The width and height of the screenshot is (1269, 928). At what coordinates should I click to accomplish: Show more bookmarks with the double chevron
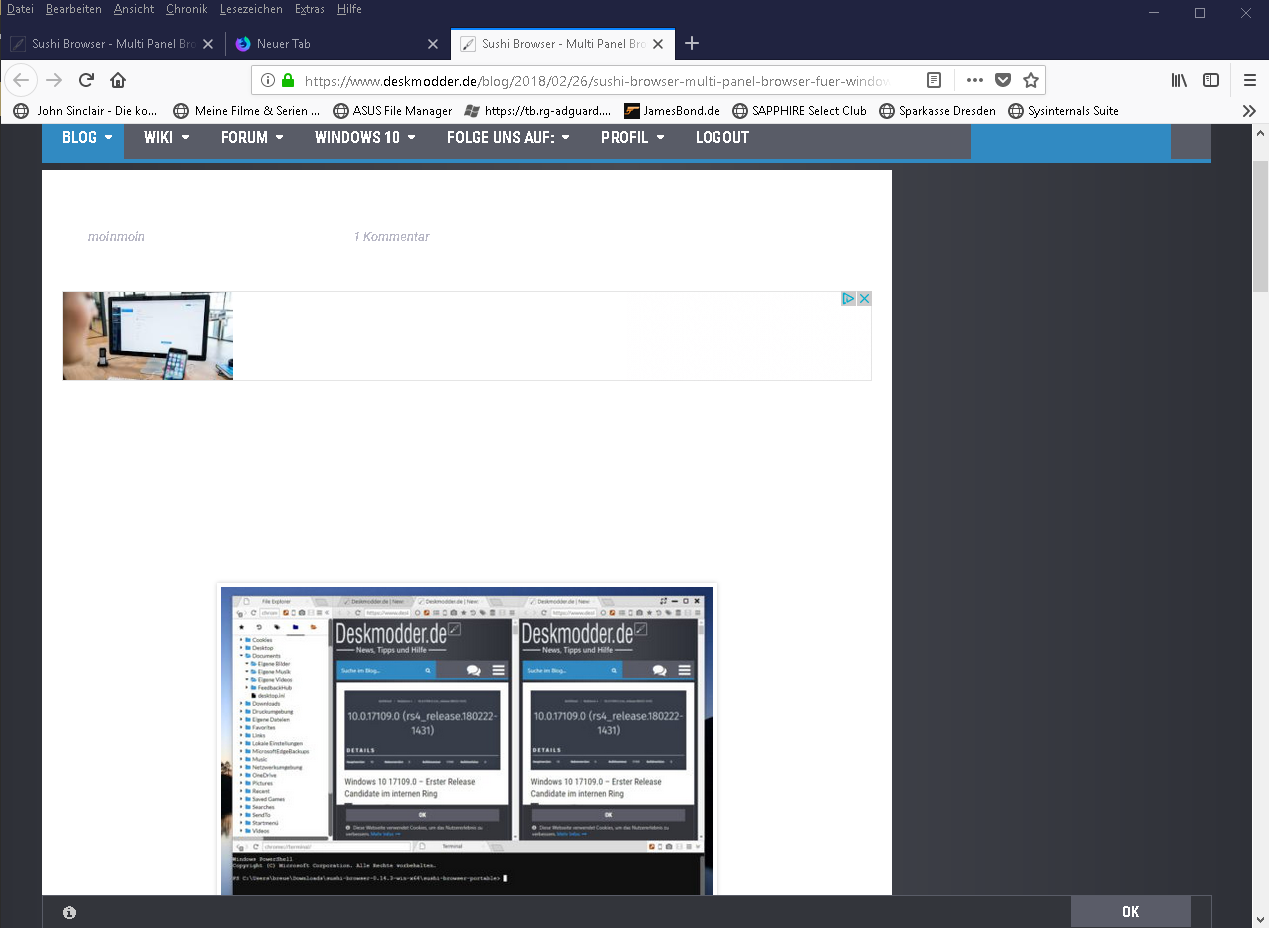click(x=1249, y=111)
